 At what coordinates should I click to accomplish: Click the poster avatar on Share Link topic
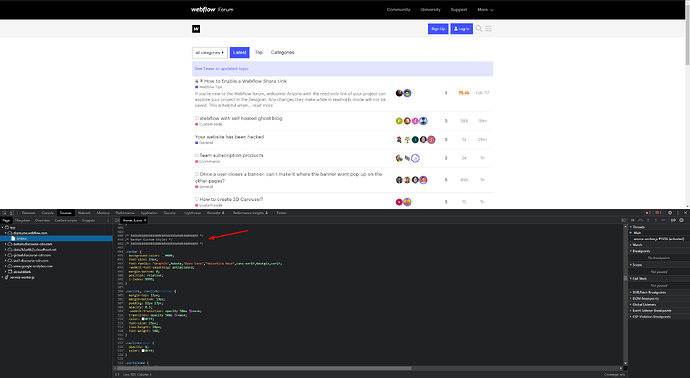(399, 93)
